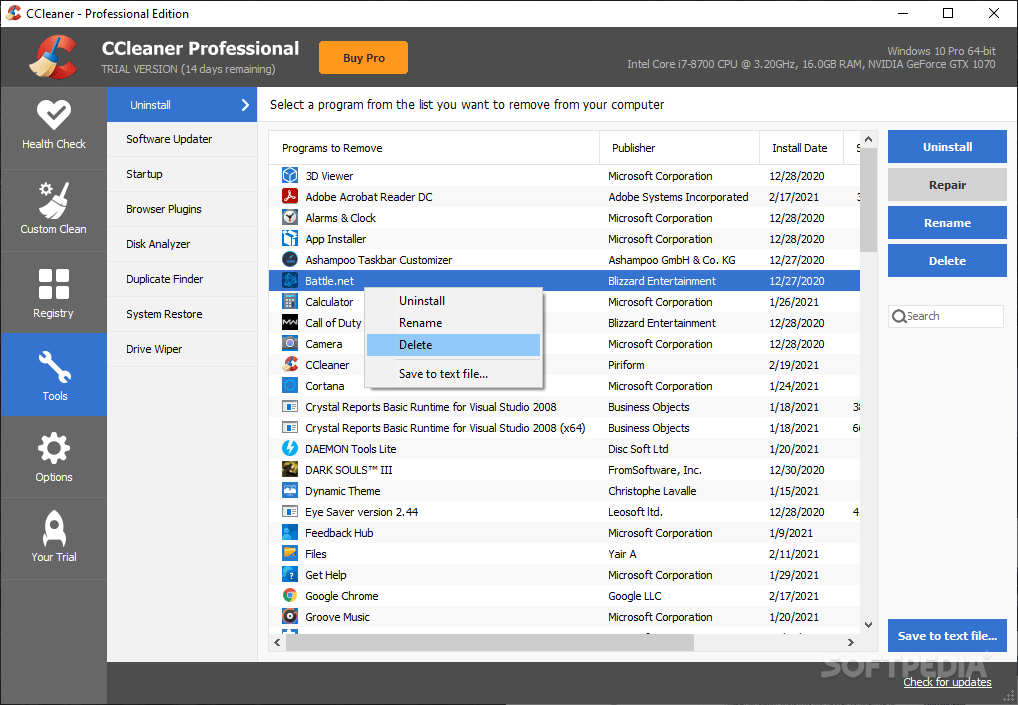Select the DAEMON Tools Lite icon
Image resolution: width=1018 pixels, height=705 pixels.
point(291,449)
